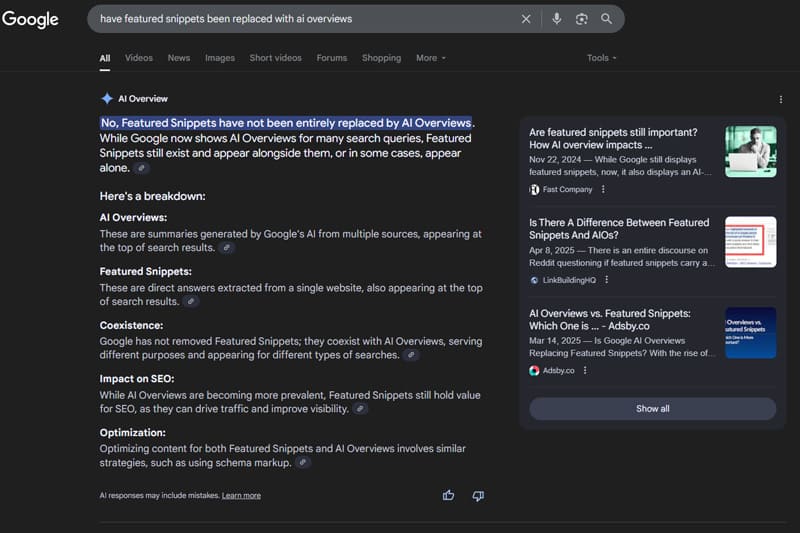Open Google Lens image search icon
Screen dimensions: 800x533
click(582, 19)
